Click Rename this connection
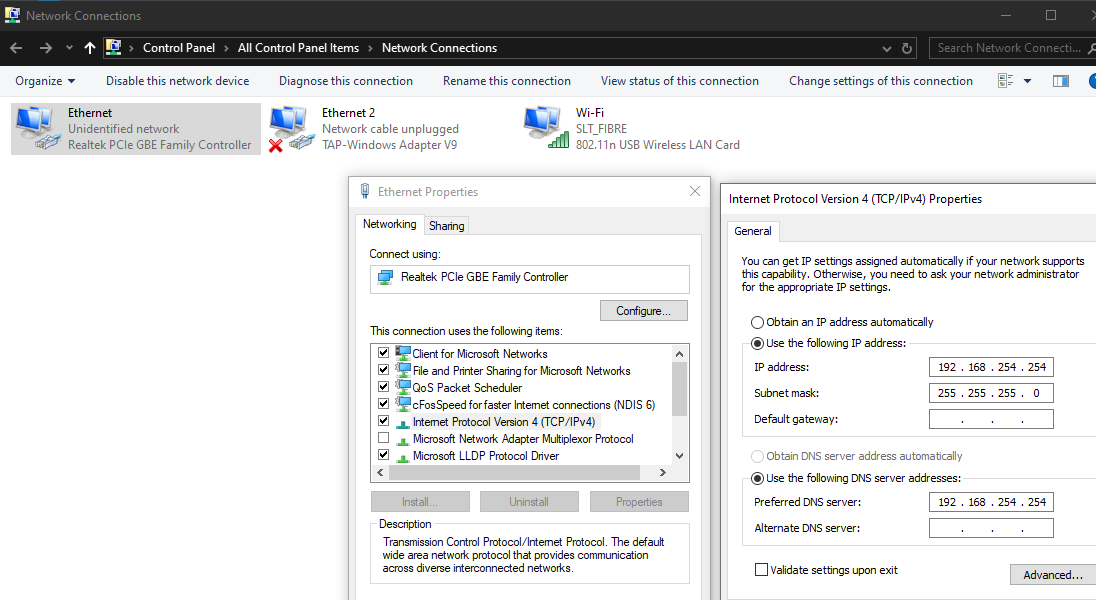1096x600 pixels. (507, 81)
